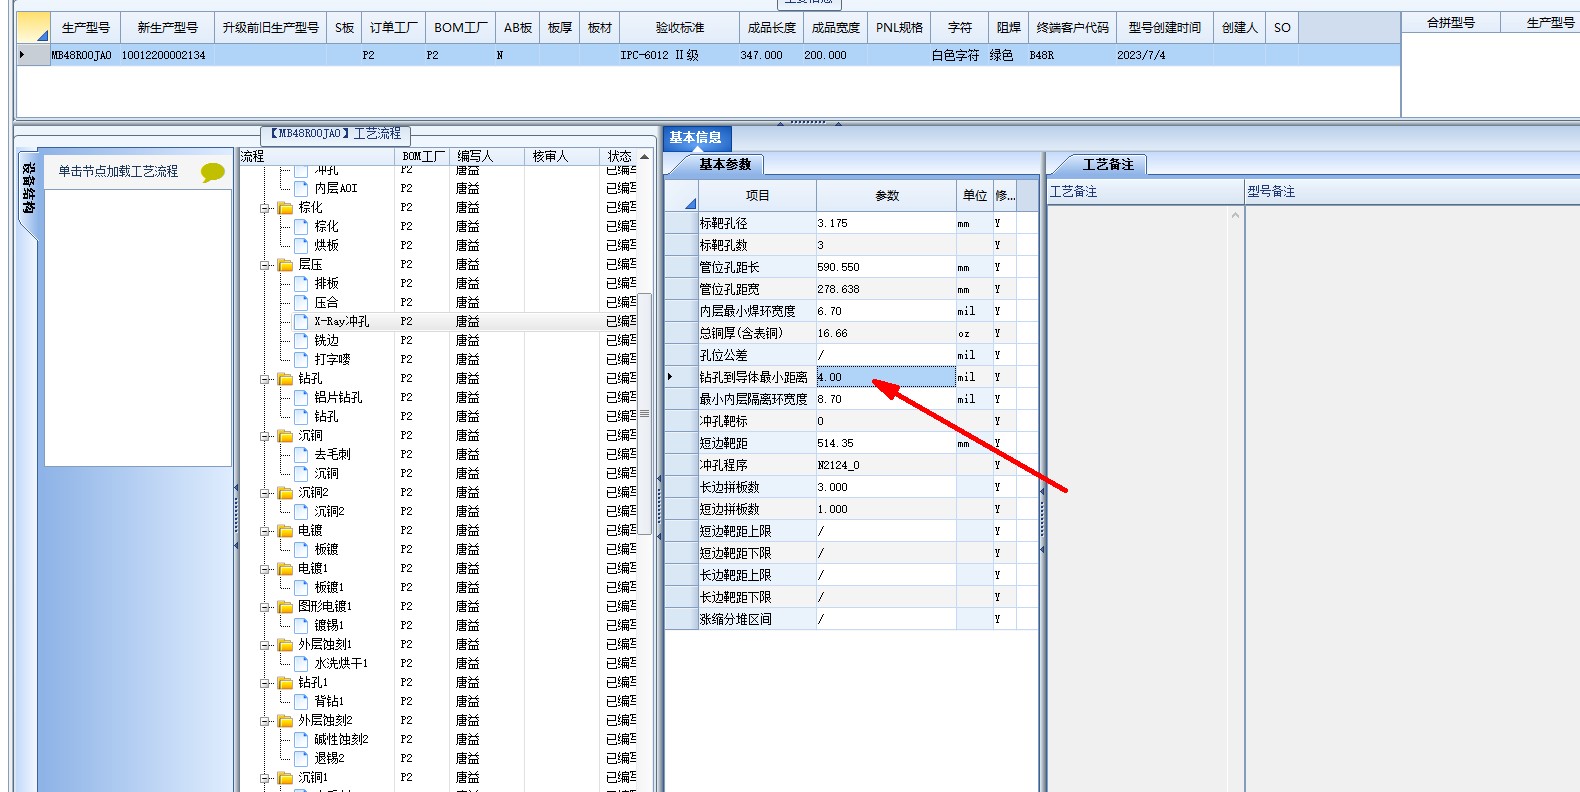Click the 项目 column header

coord(757,195)
